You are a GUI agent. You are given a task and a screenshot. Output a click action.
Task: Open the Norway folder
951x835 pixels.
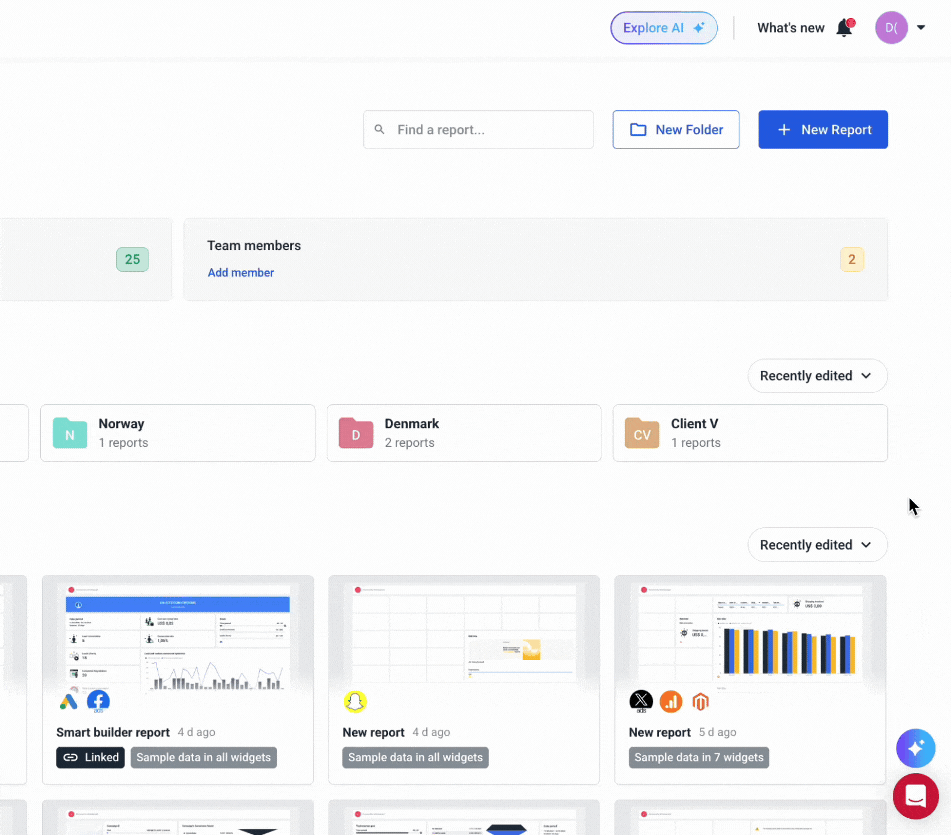click(177, 433)
